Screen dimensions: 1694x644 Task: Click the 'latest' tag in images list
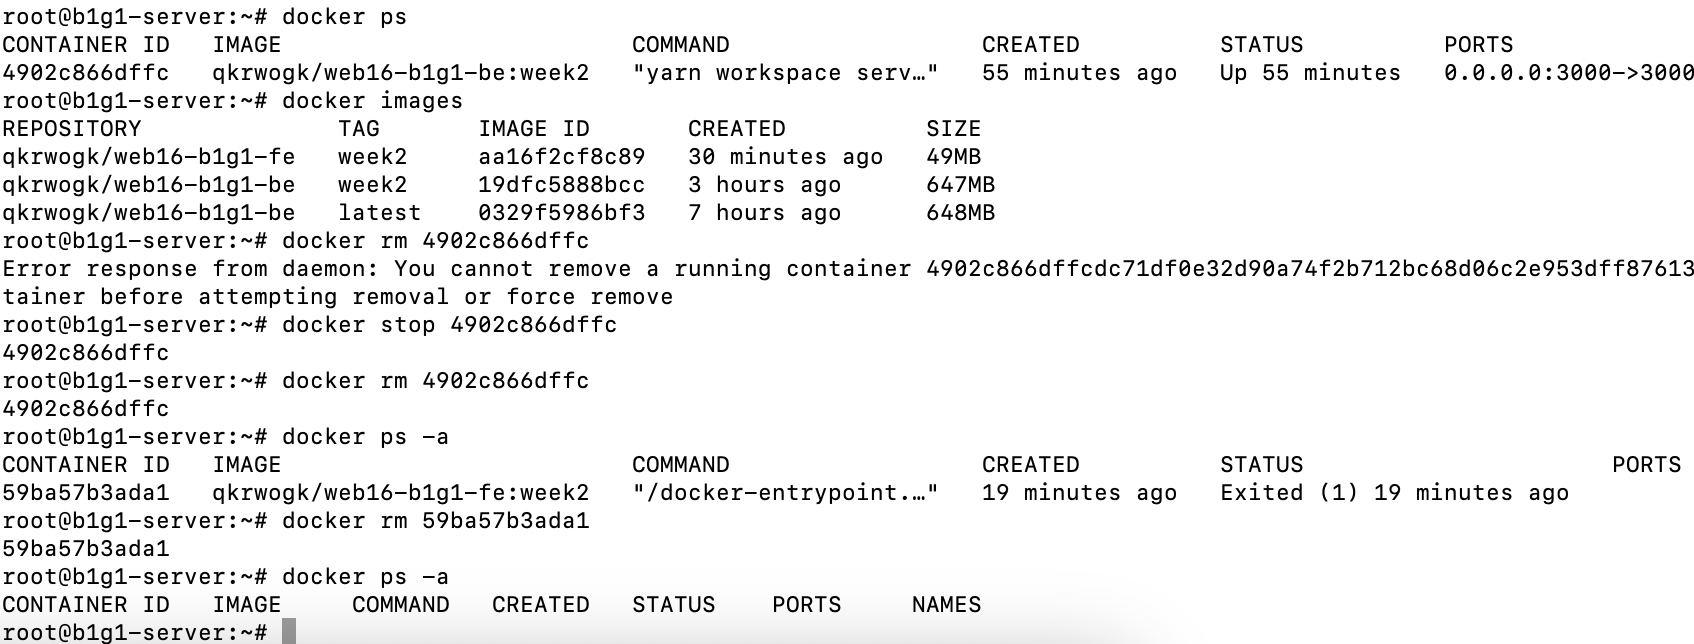click(x=379, y=213)
